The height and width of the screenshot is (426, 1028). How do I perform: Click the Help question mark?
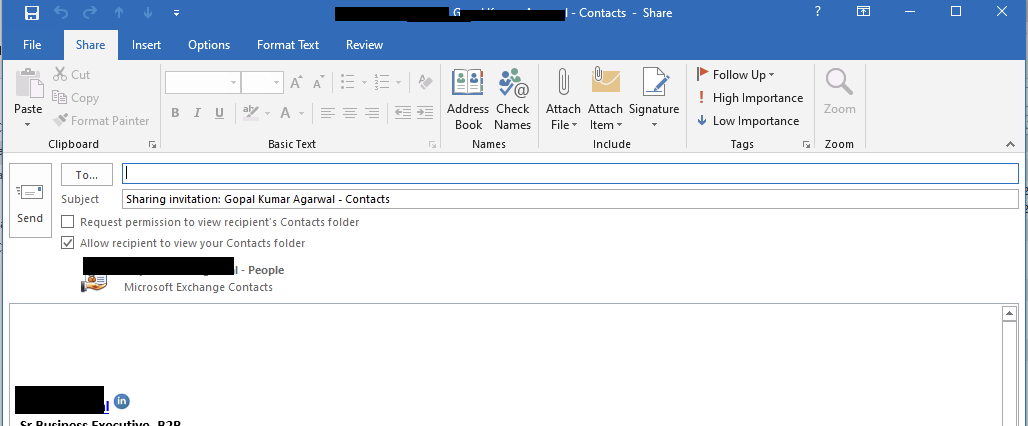point(818,11)
